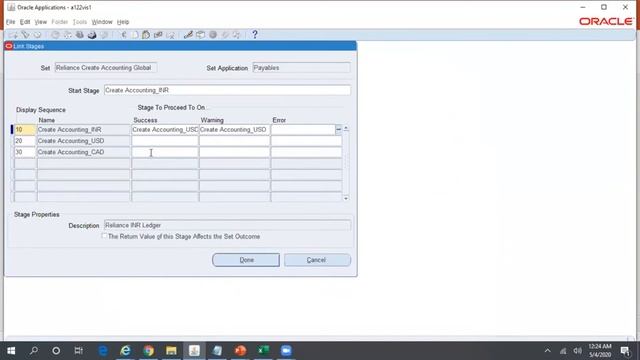Open Zoom app from the taskbar
The height and width of the screenshot is (360, 640).
coord(286,351)
